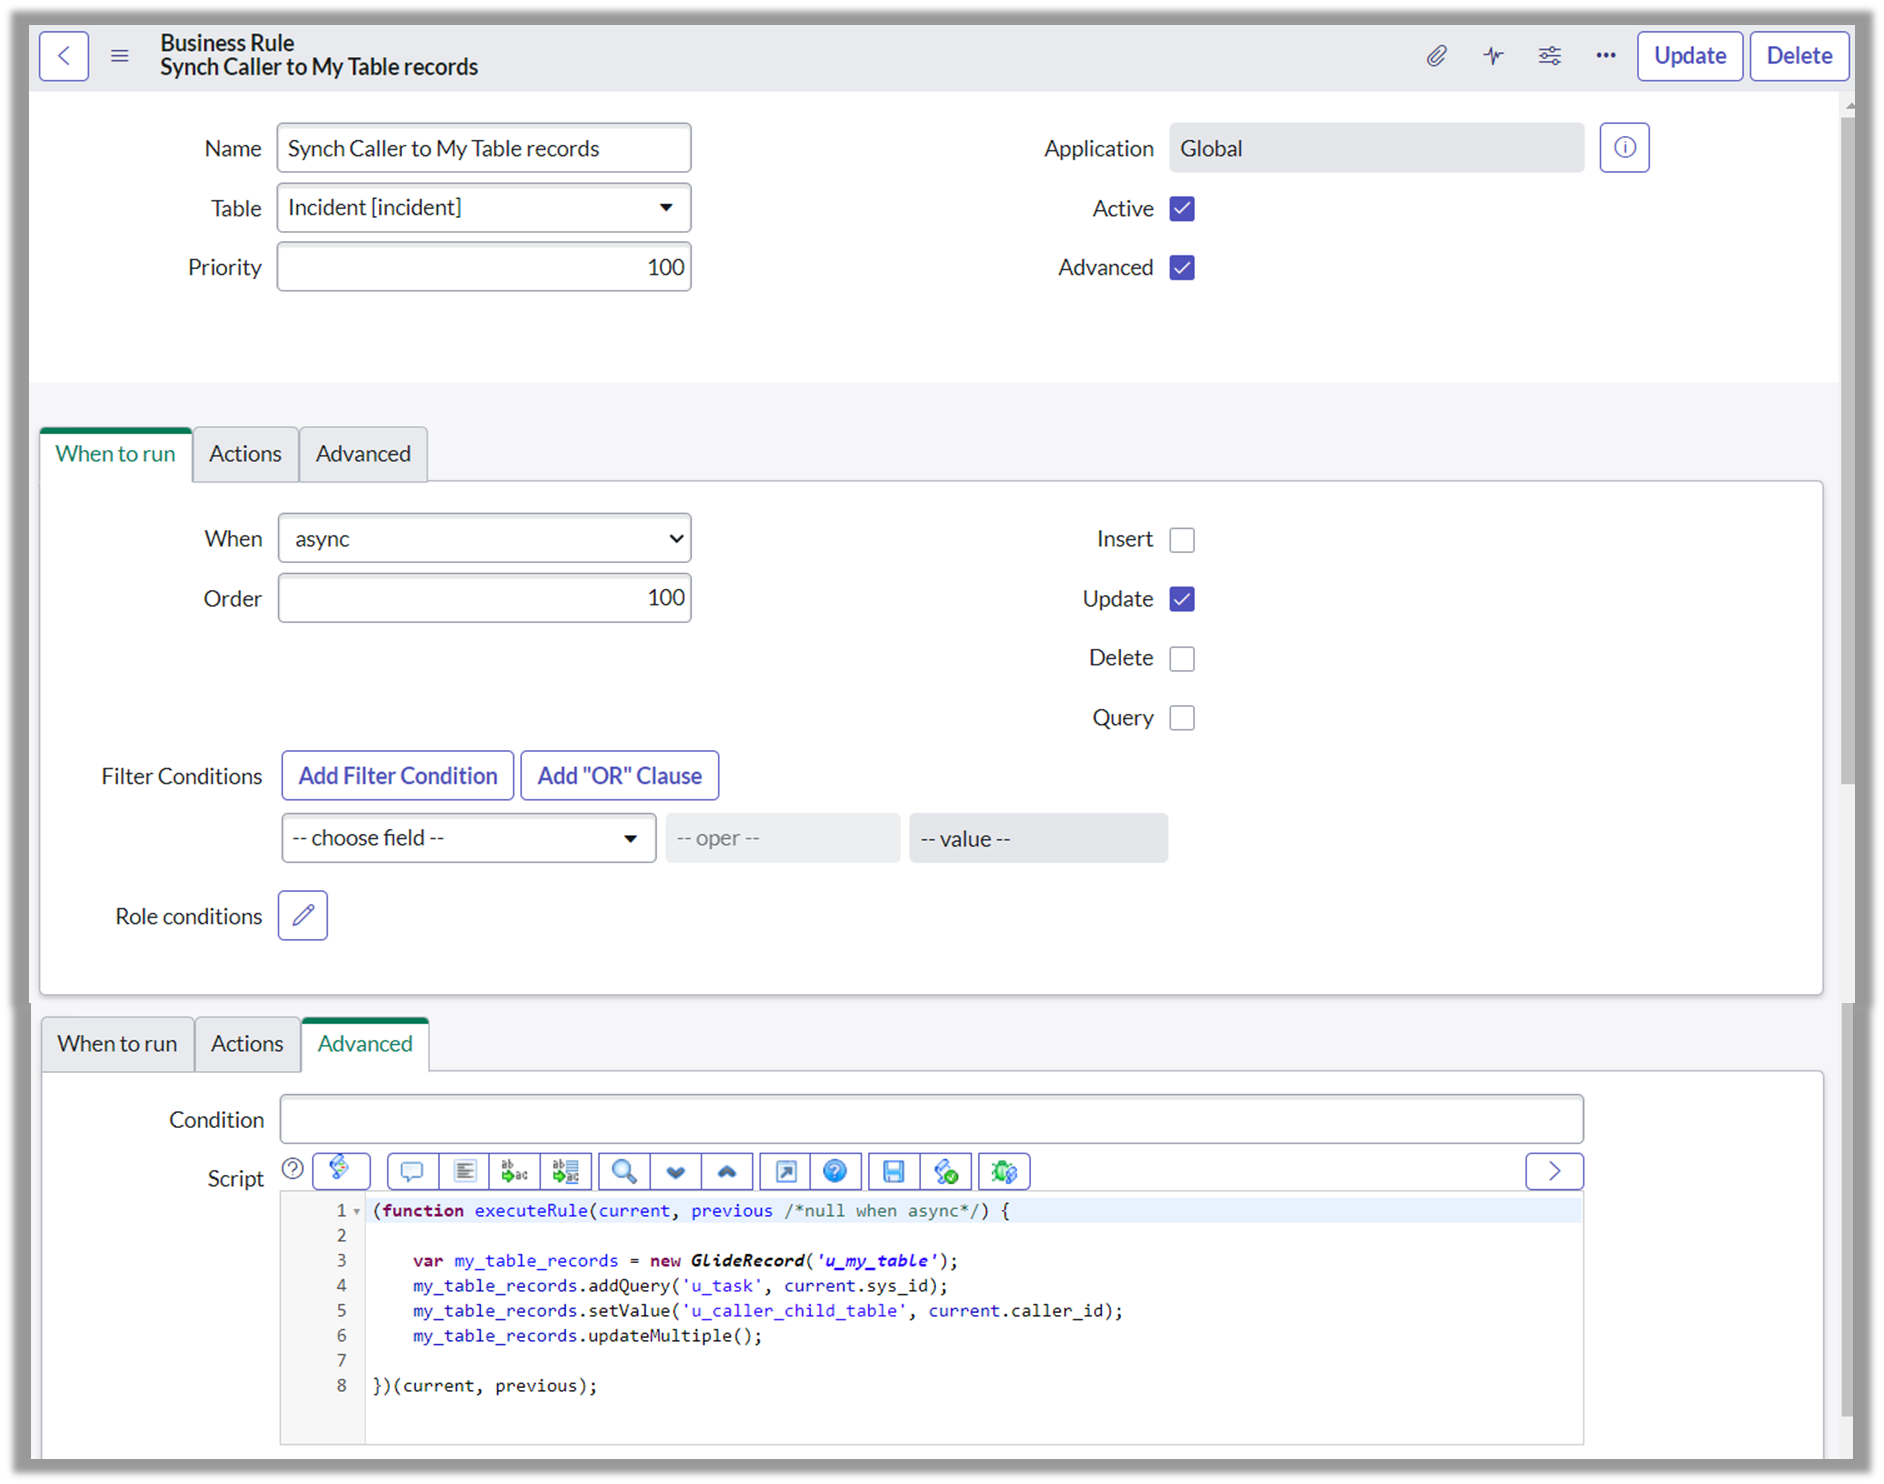
Task: Format the script code
Action: click(464, 1171)
